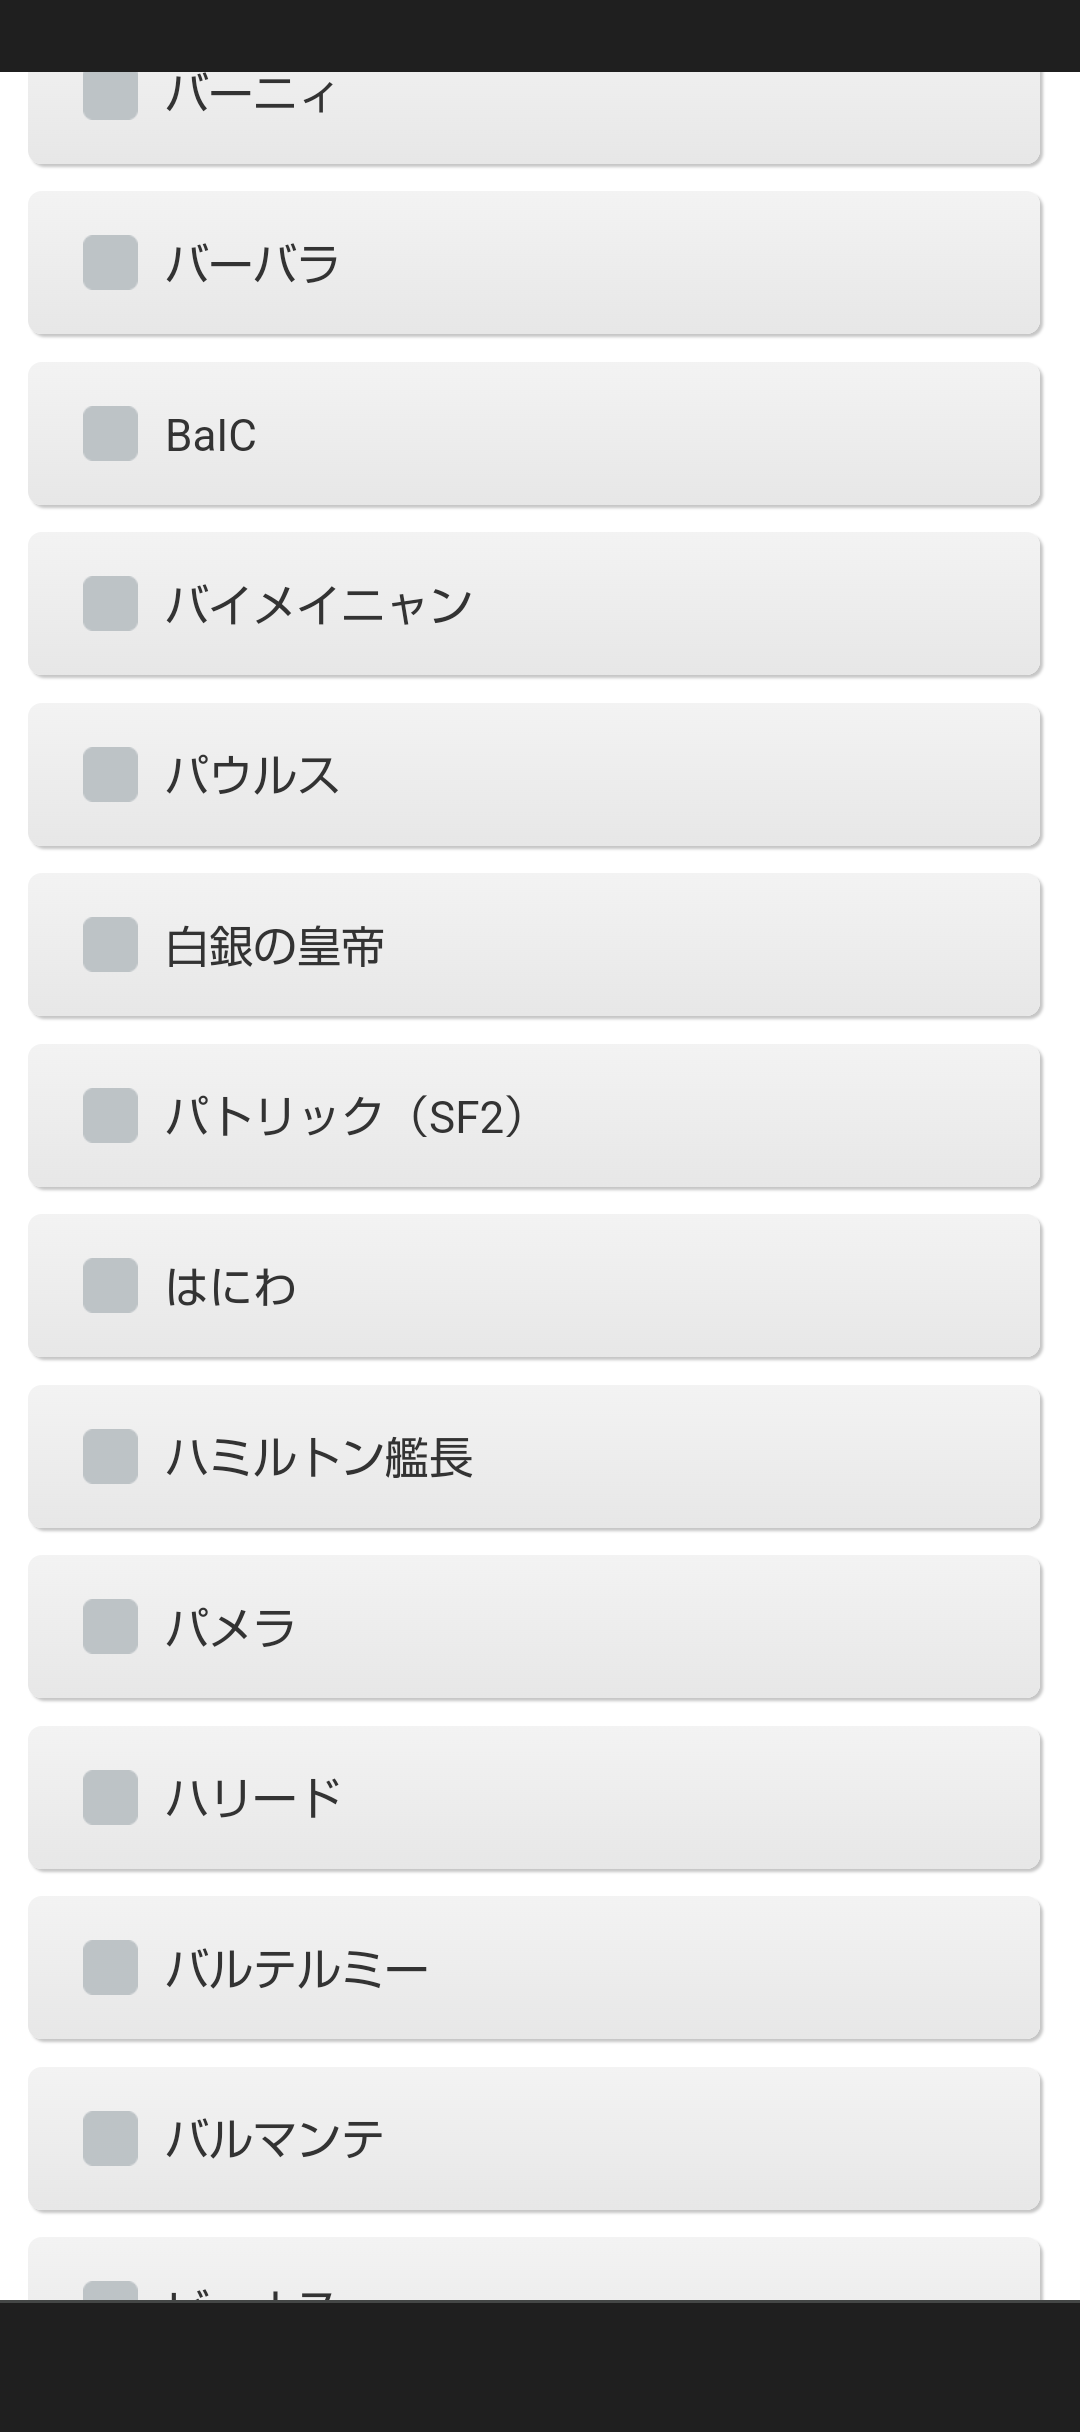Check the ハリード checkbox
Screen dimensions: 1080x2432
[110, 1798]
